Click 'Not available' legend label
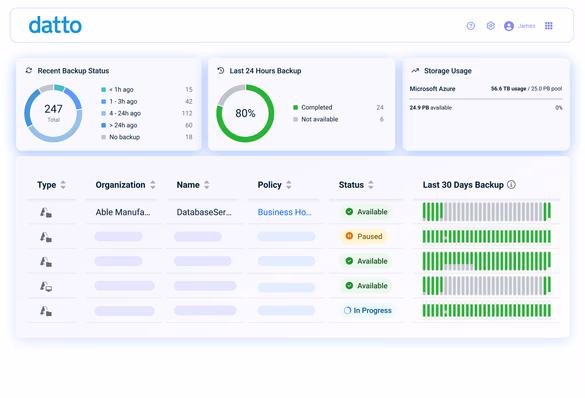The width and height of the screenshot is (585, 398). 320,119
